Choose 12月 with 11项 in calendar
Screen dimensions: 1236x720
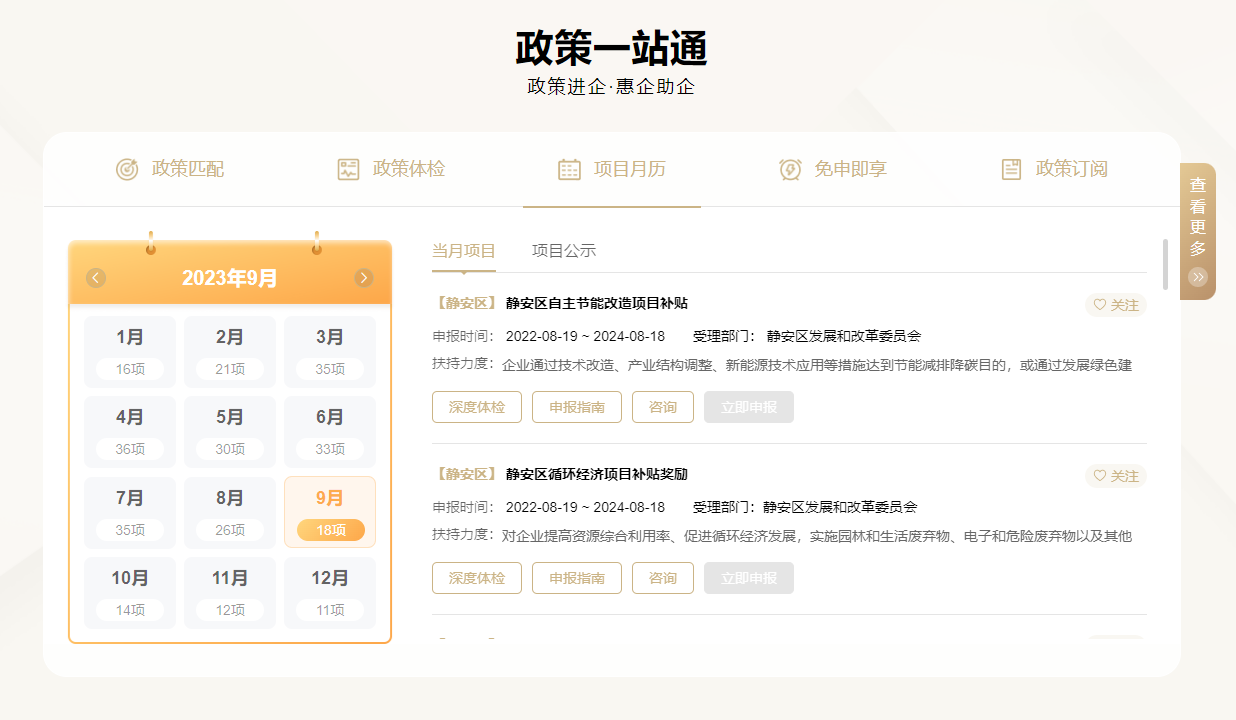coord(330,592)
